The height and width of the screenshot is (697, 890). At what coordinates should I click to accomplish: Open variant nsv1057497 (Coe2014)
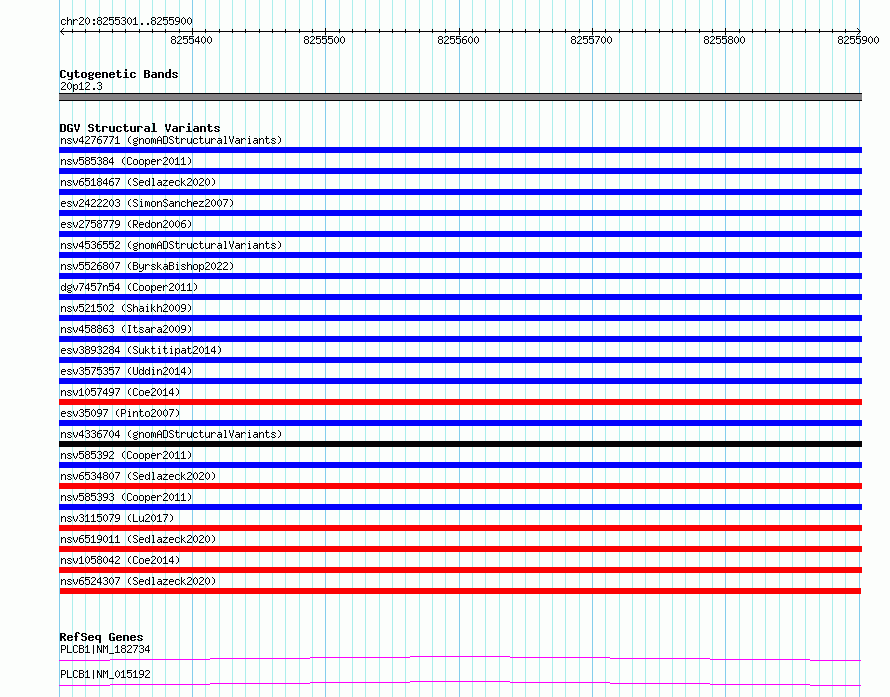pos(120,392)
